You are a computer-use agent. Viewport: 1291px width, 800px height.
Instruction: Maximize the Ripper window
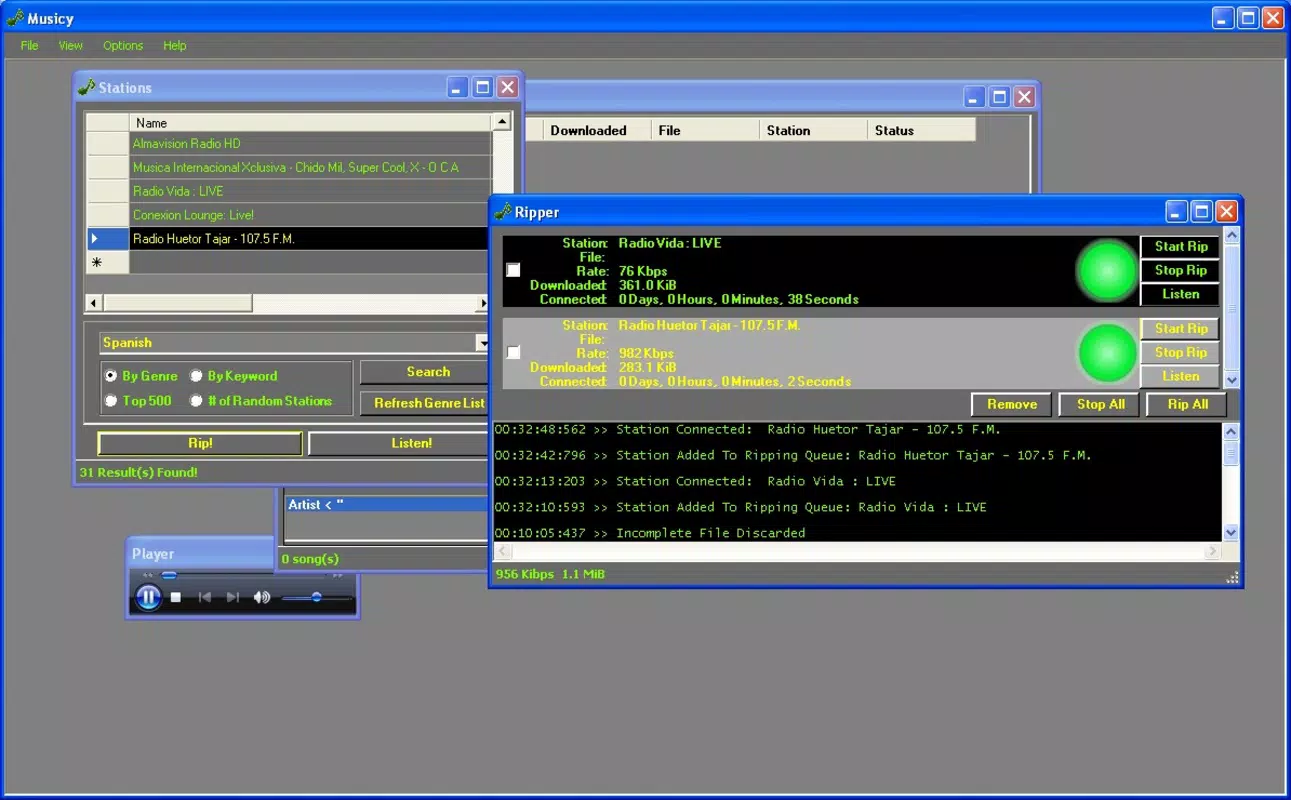coord(1201,211)
